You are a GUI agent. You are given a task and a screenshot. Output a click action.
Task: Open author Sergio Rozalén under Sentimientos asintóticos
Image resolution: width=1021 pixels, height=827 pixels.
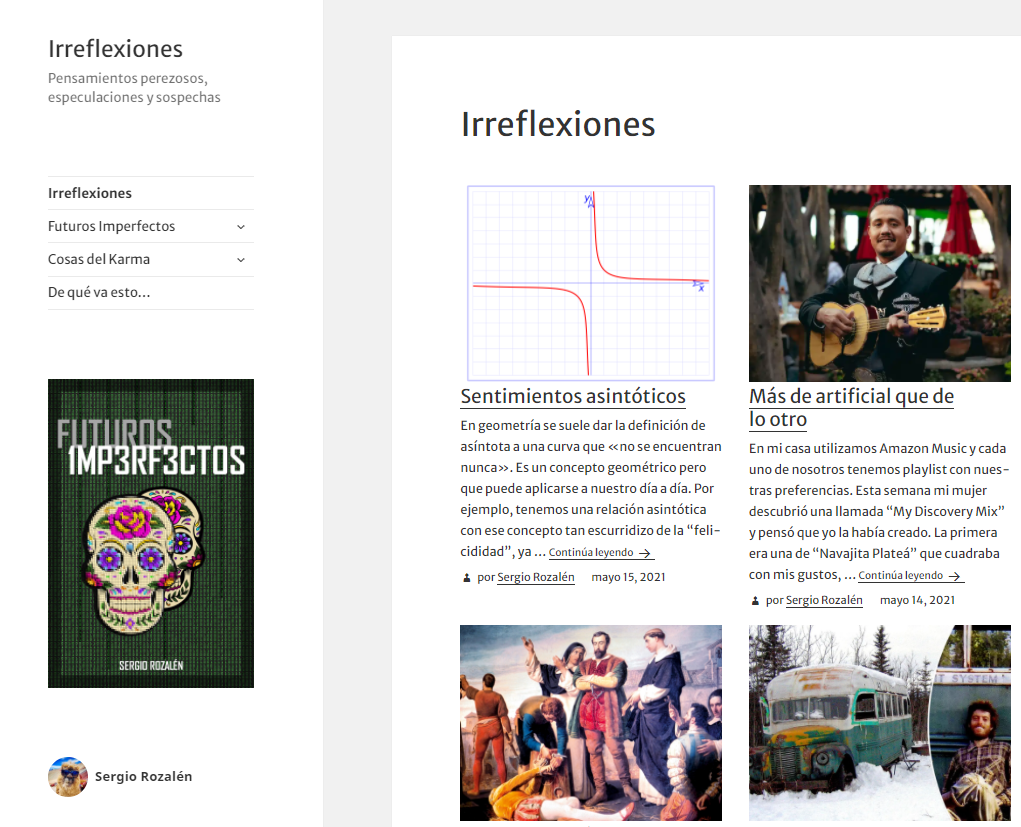point(536,577)
